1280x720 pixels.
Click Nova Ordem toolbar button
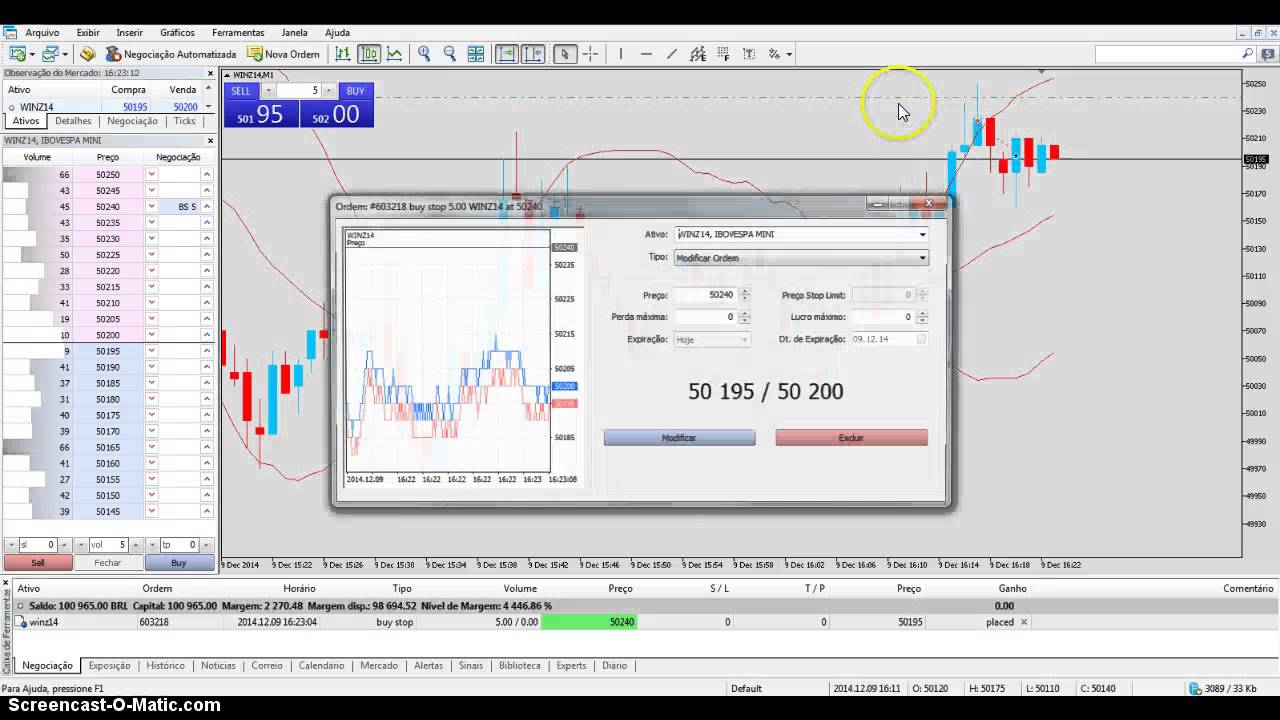[284, 54]
